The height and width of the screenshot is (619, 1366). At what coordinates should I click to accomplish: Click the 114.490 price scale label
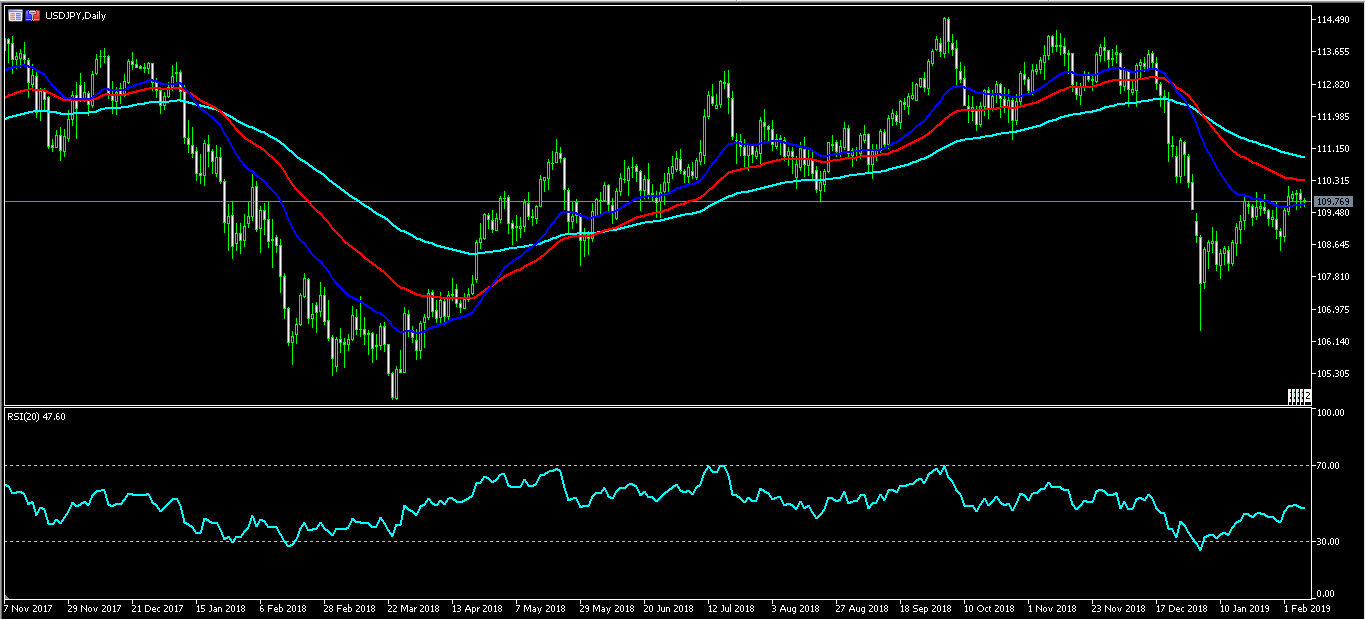tap(1334, 20)
